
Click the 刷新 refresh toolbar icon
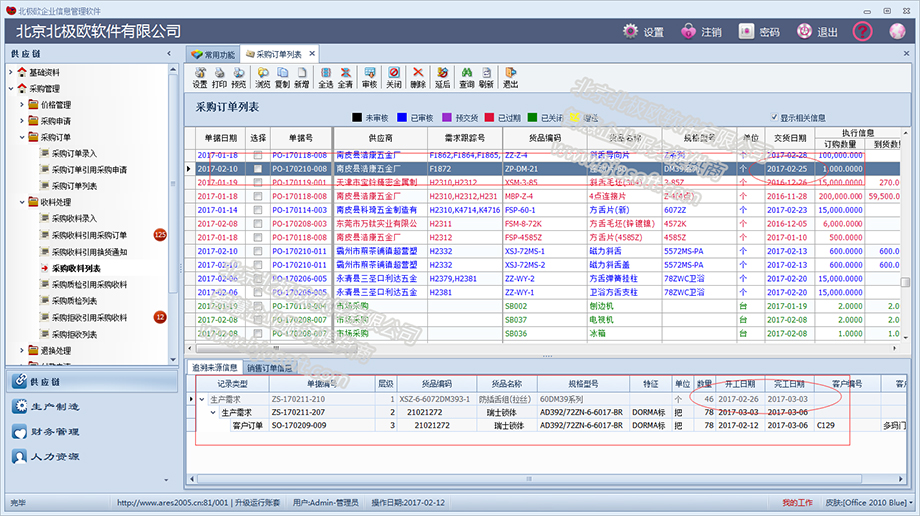point(486,77)
